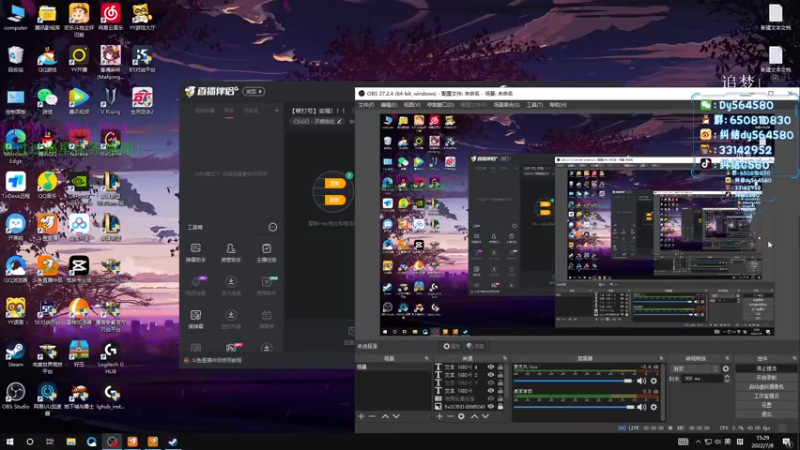
Task: Open the WeGame desktop shortcut
Action: click(x=110, y=143)
